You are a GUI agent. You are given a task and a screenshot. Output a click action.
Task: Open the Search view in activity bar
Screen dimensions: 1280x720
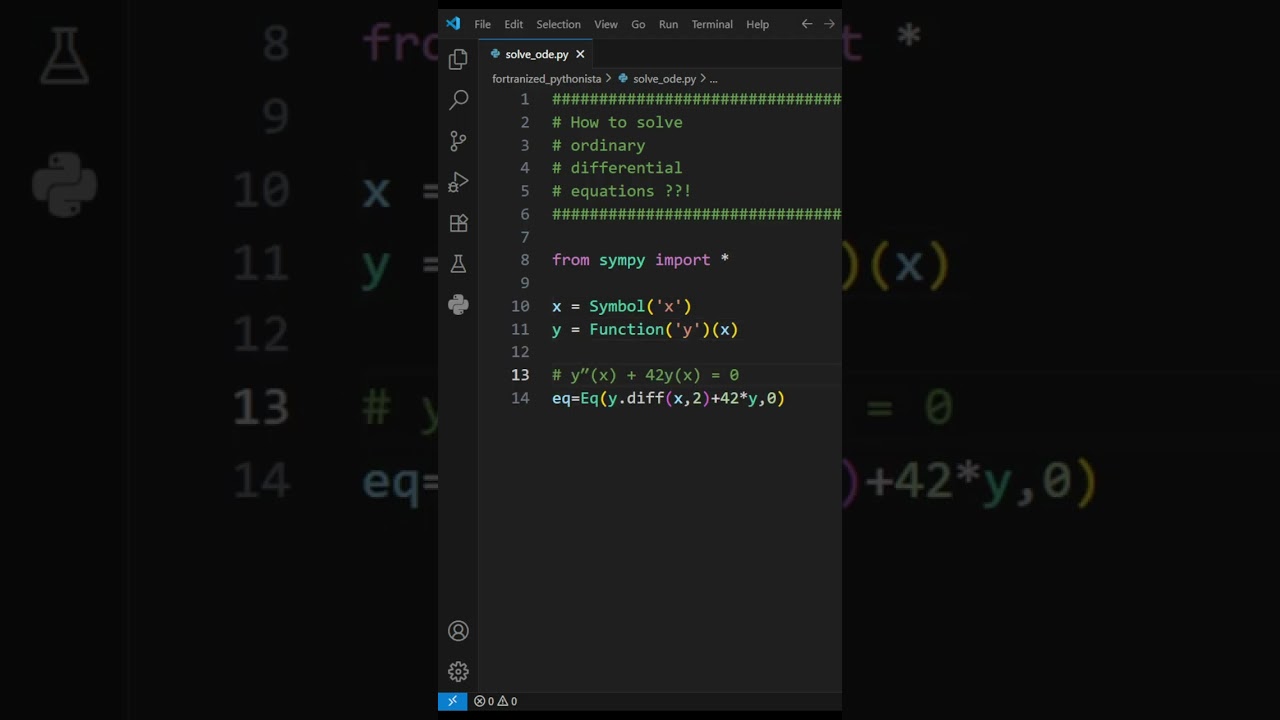[458, 100]
